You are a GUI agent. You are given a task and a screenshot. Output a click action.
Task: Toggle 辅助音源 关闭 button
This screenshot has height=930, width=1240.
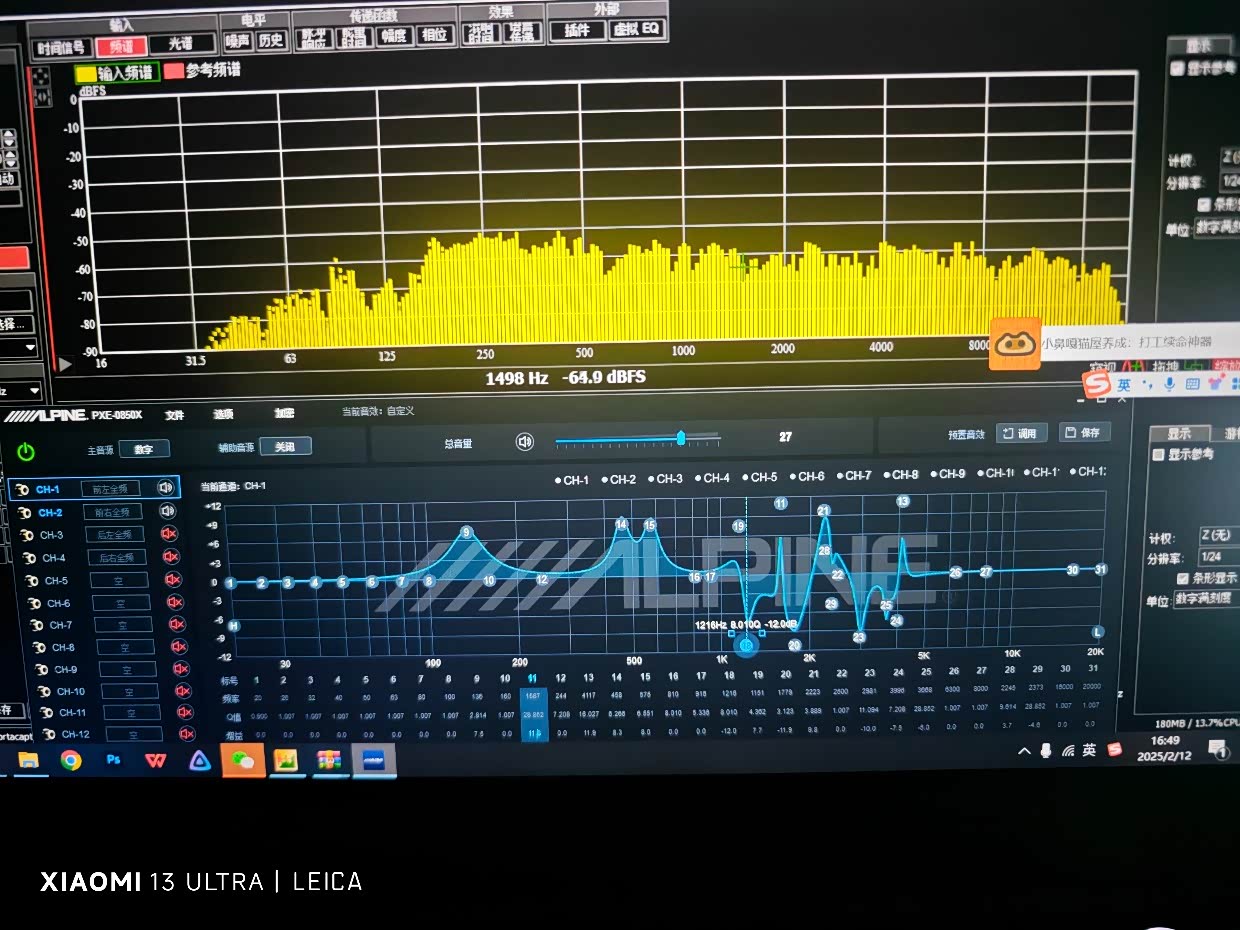tap(285, 447)
